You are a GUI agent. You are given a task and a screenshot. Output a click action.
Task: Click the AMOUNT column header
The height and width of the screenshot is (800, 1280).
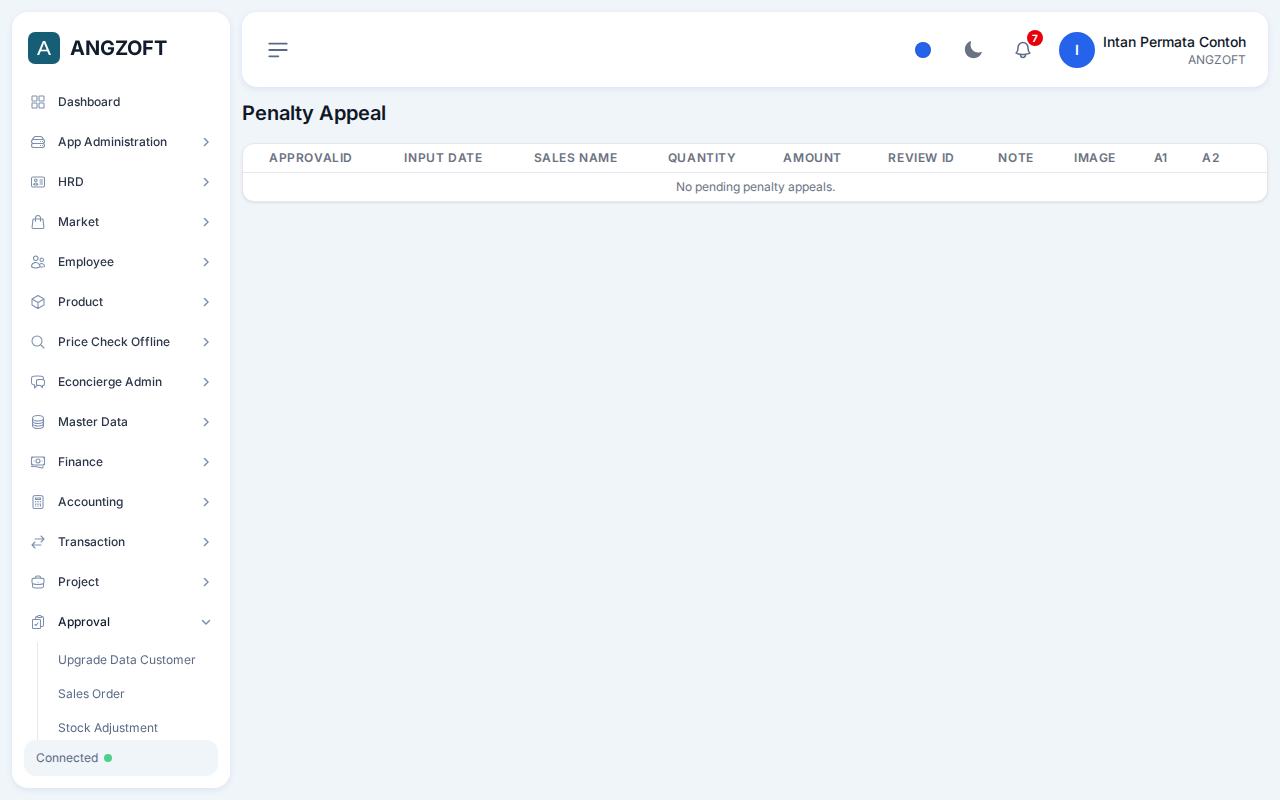pyautogui.click(x=812, y=158)
